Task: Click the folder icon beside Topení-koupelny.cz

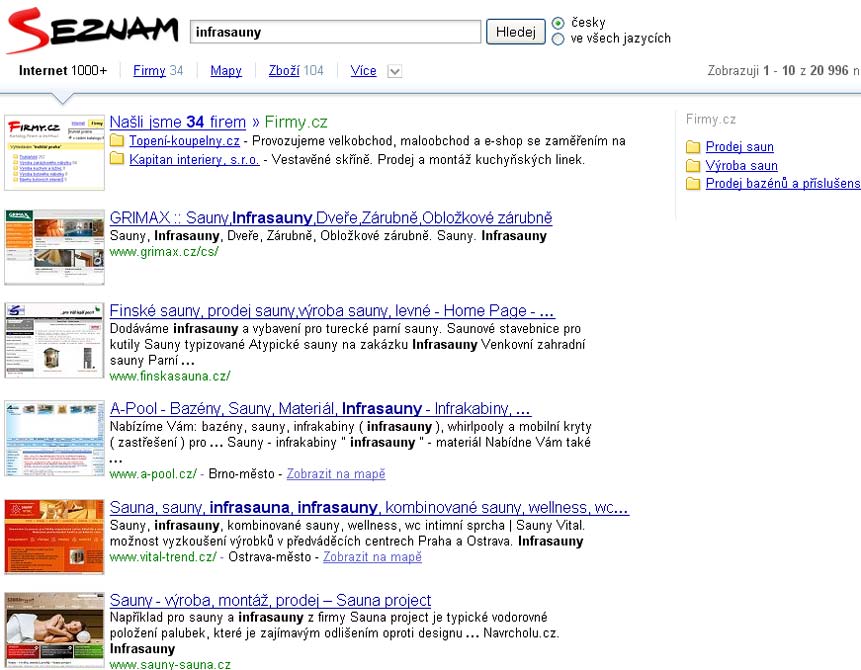Action: (x=116, y=141)
